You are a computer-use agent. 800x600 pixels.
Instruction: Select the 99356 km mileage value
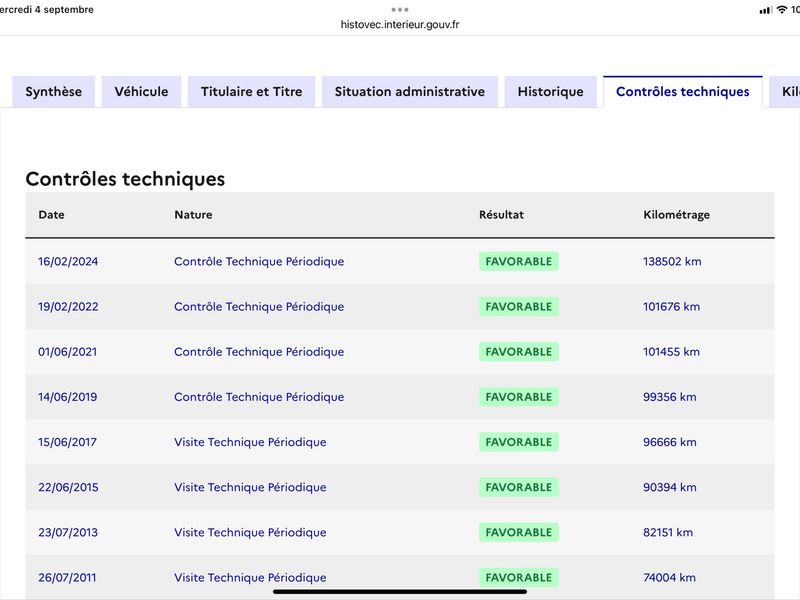point(669,397)
